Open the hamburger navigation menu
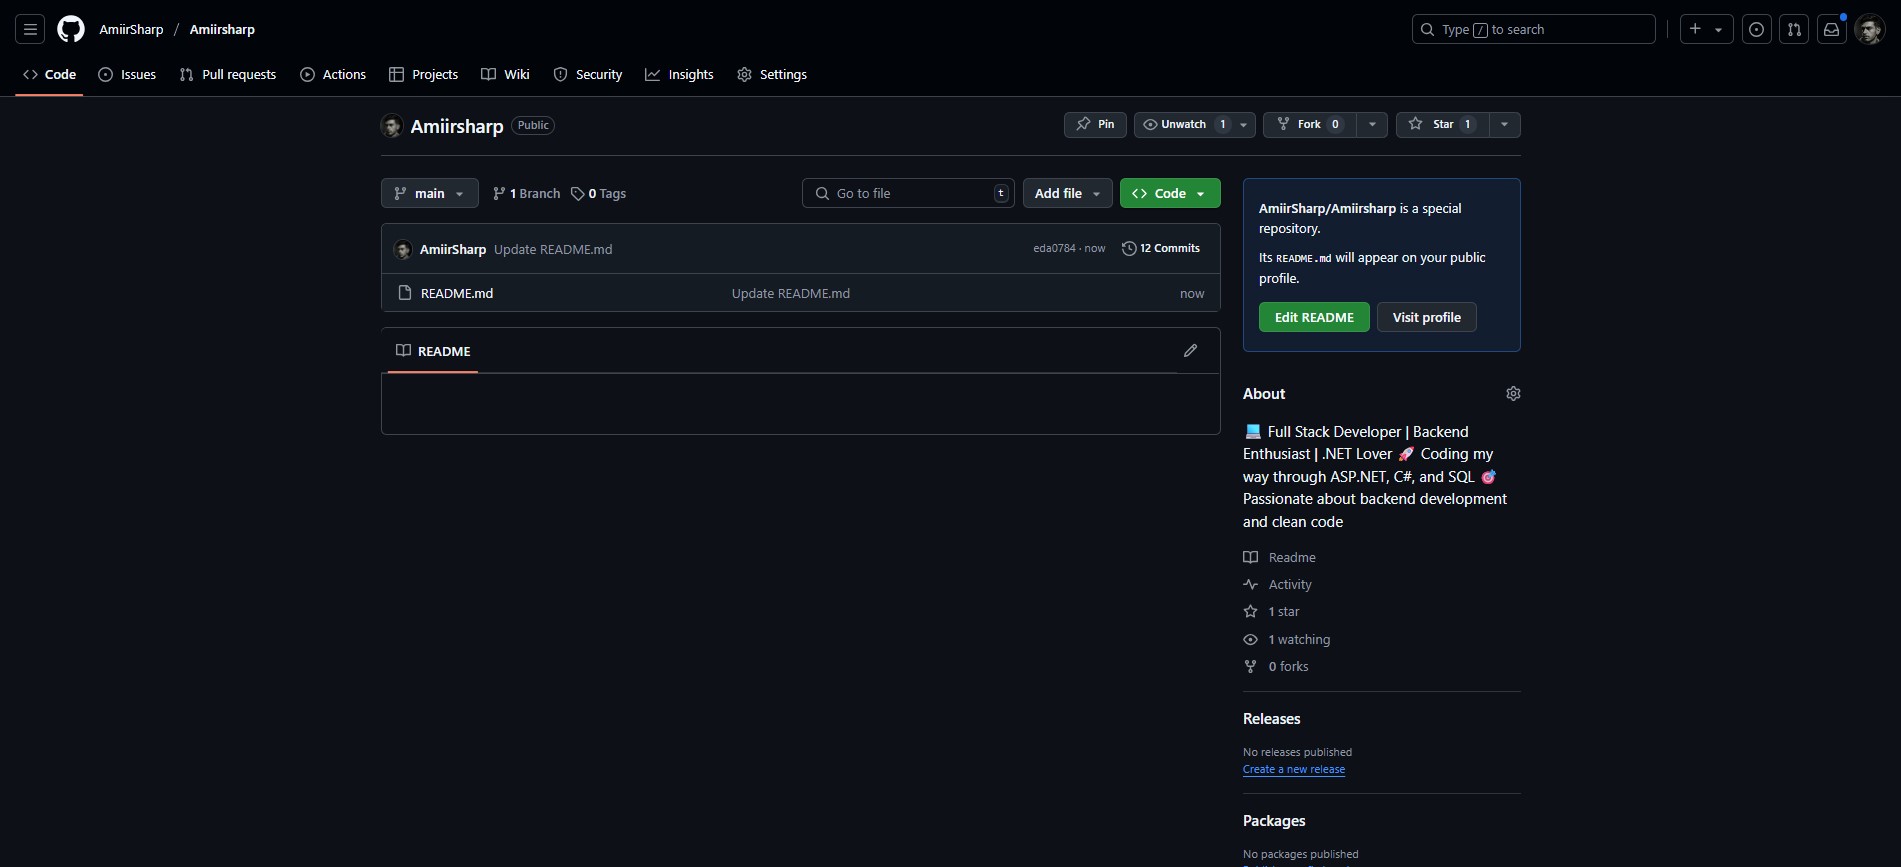 [x=30, y=30]
